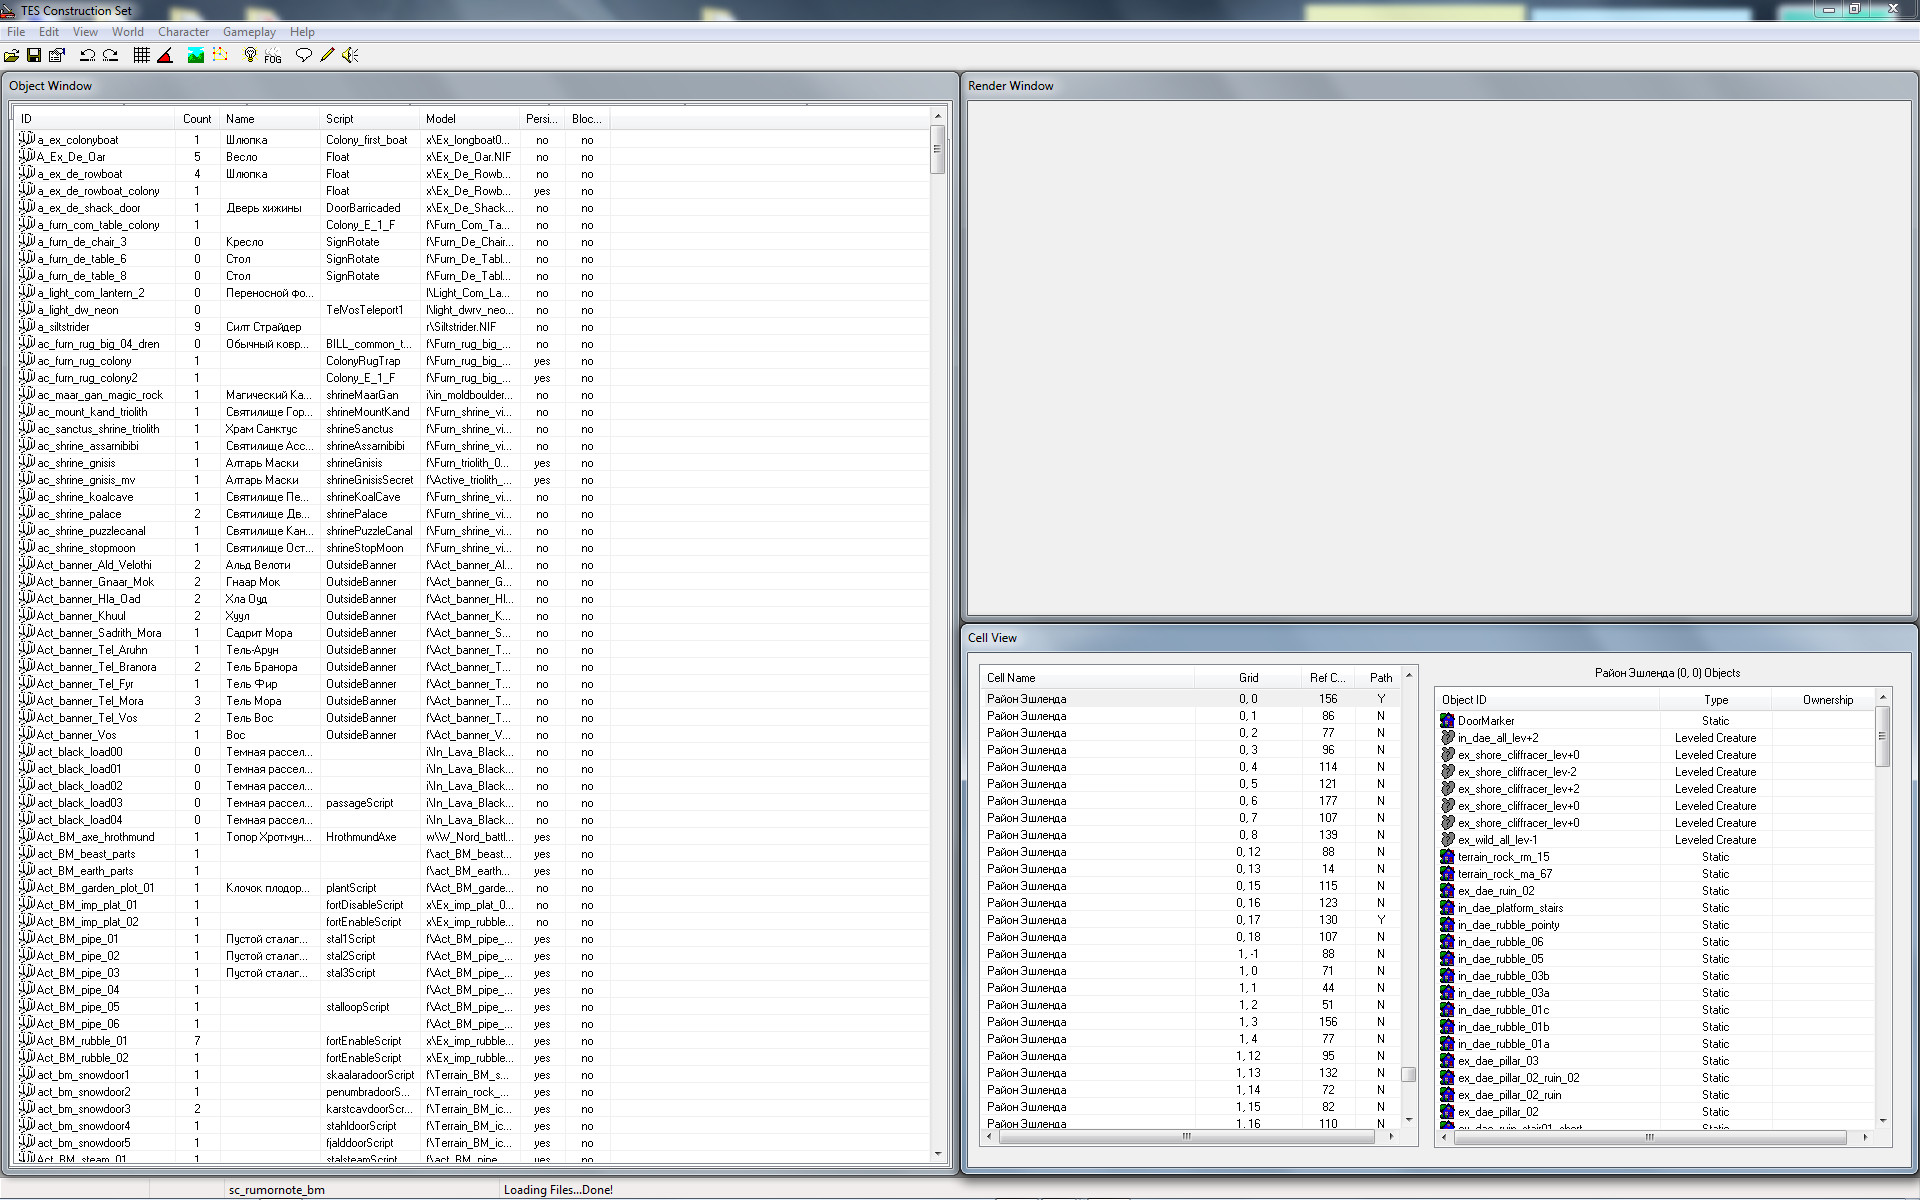
Task: Click cell objects horizontal scroll right arrow
Action: [1865, 1137]
